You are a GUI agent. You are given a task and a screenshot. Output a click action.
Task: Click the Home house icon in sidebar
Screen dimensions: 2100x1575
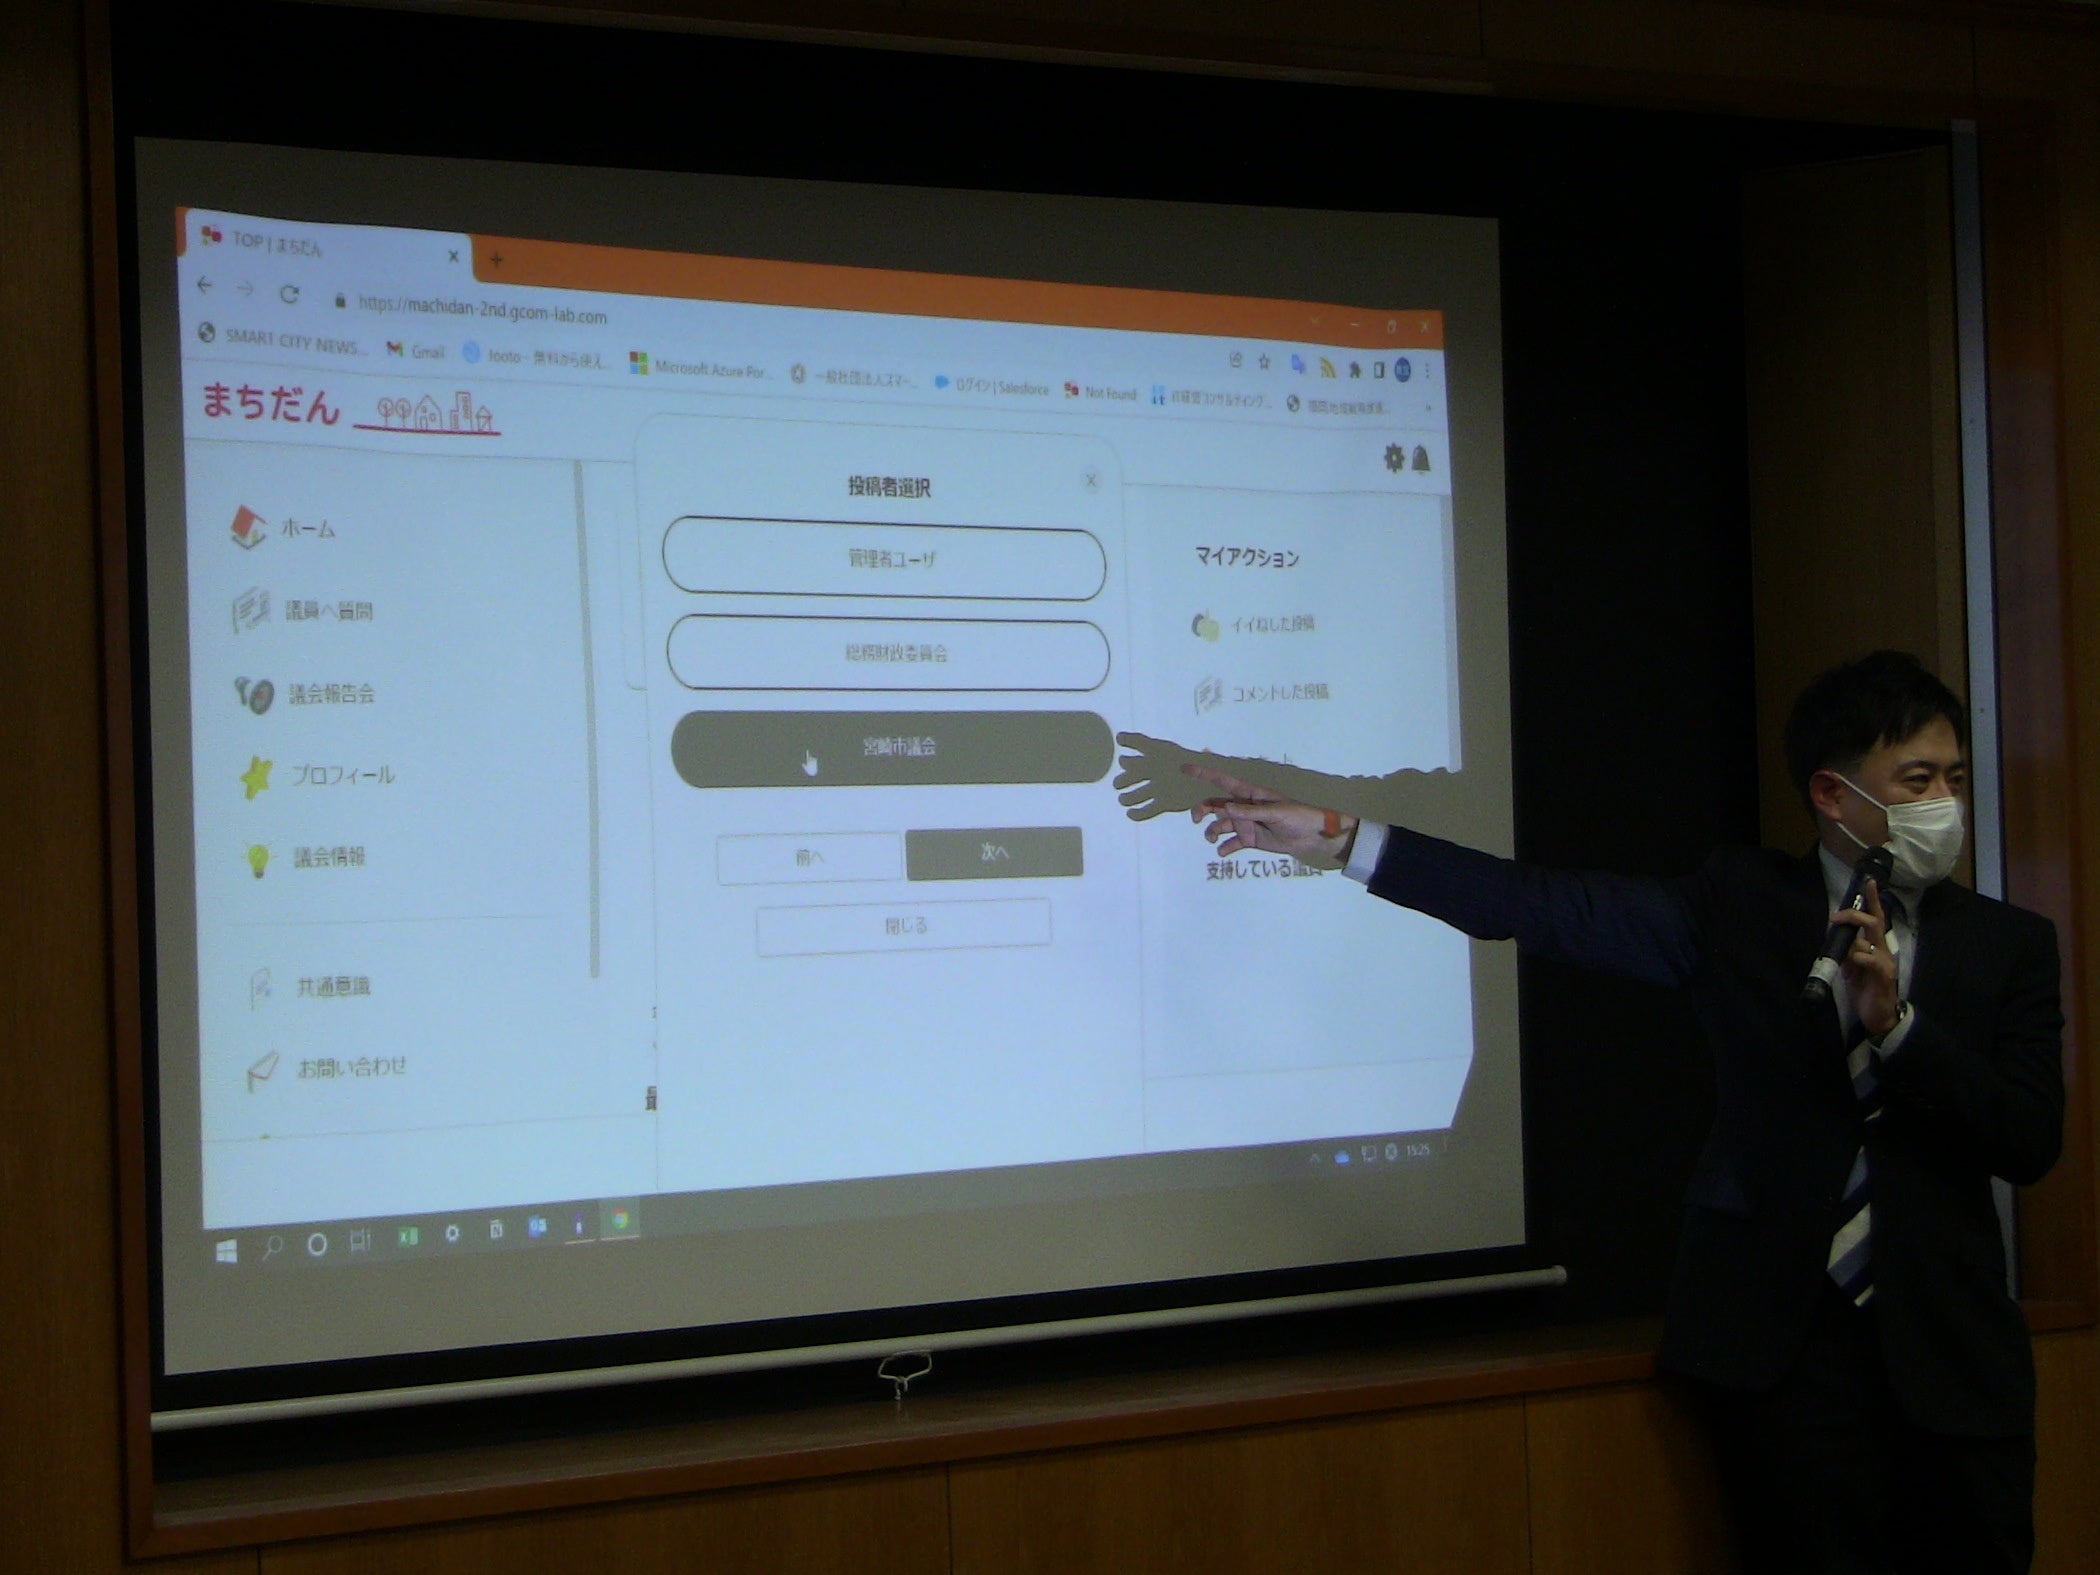coord(247,526)
